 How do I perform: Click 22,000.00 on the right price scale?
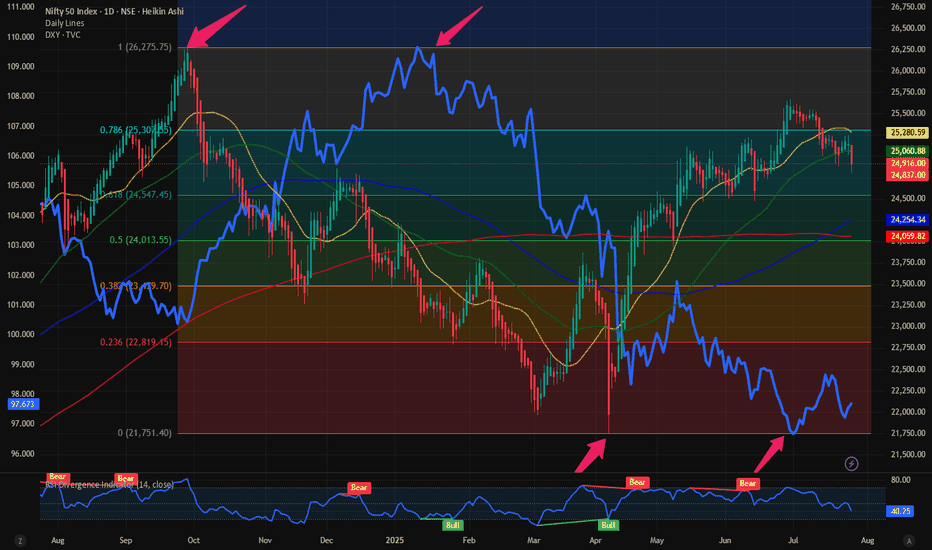point(908,411)
